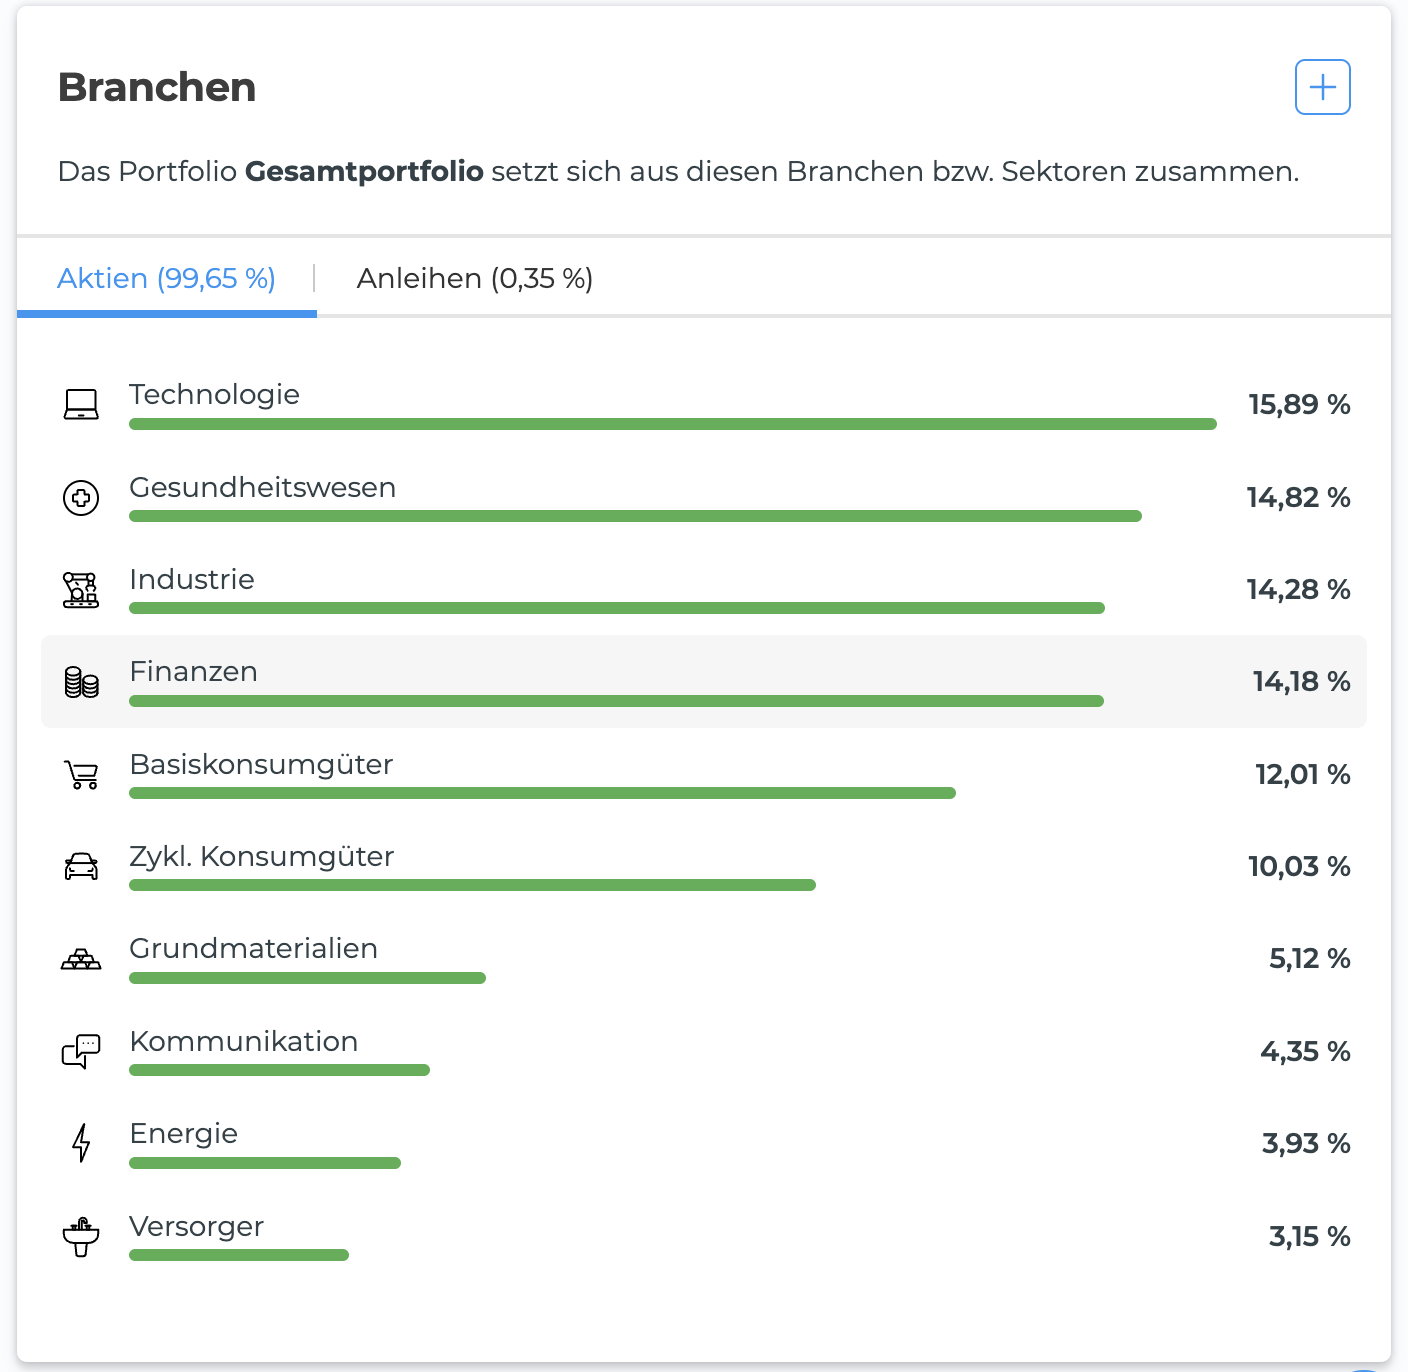Click the coin stack Finanzen icon
Screen dimensions: 1408x1372
point(81,682)
